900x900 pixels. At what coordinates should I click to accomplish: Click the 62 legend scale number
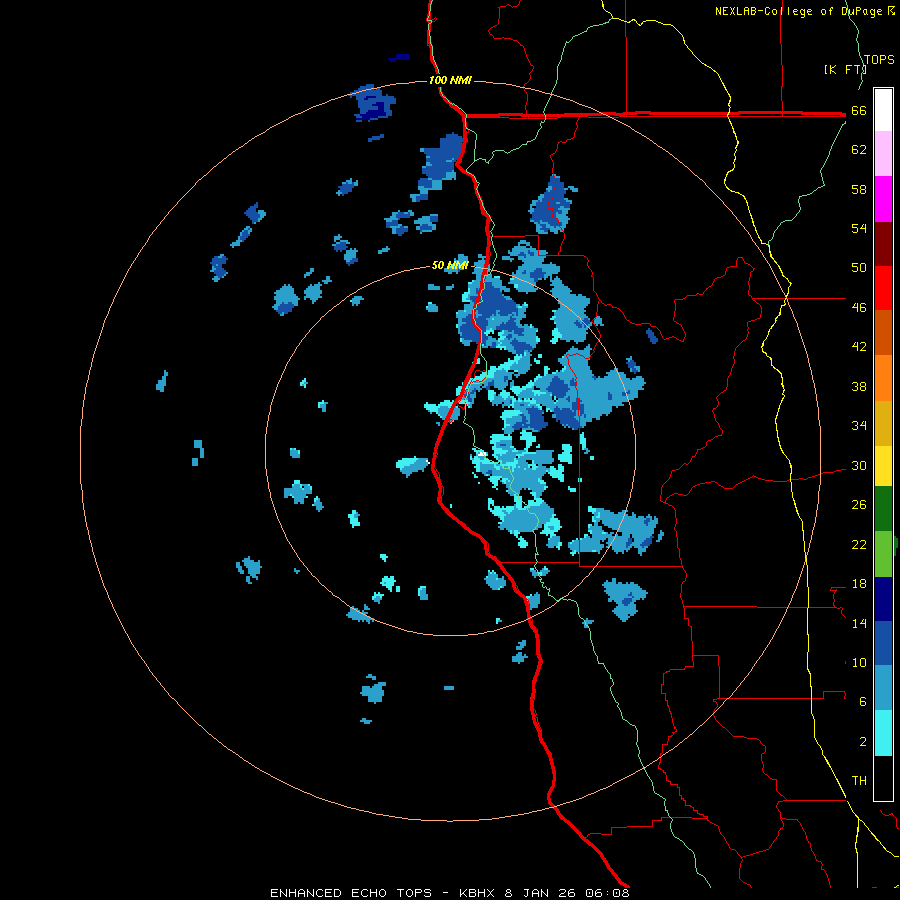[x=859, y=150]
